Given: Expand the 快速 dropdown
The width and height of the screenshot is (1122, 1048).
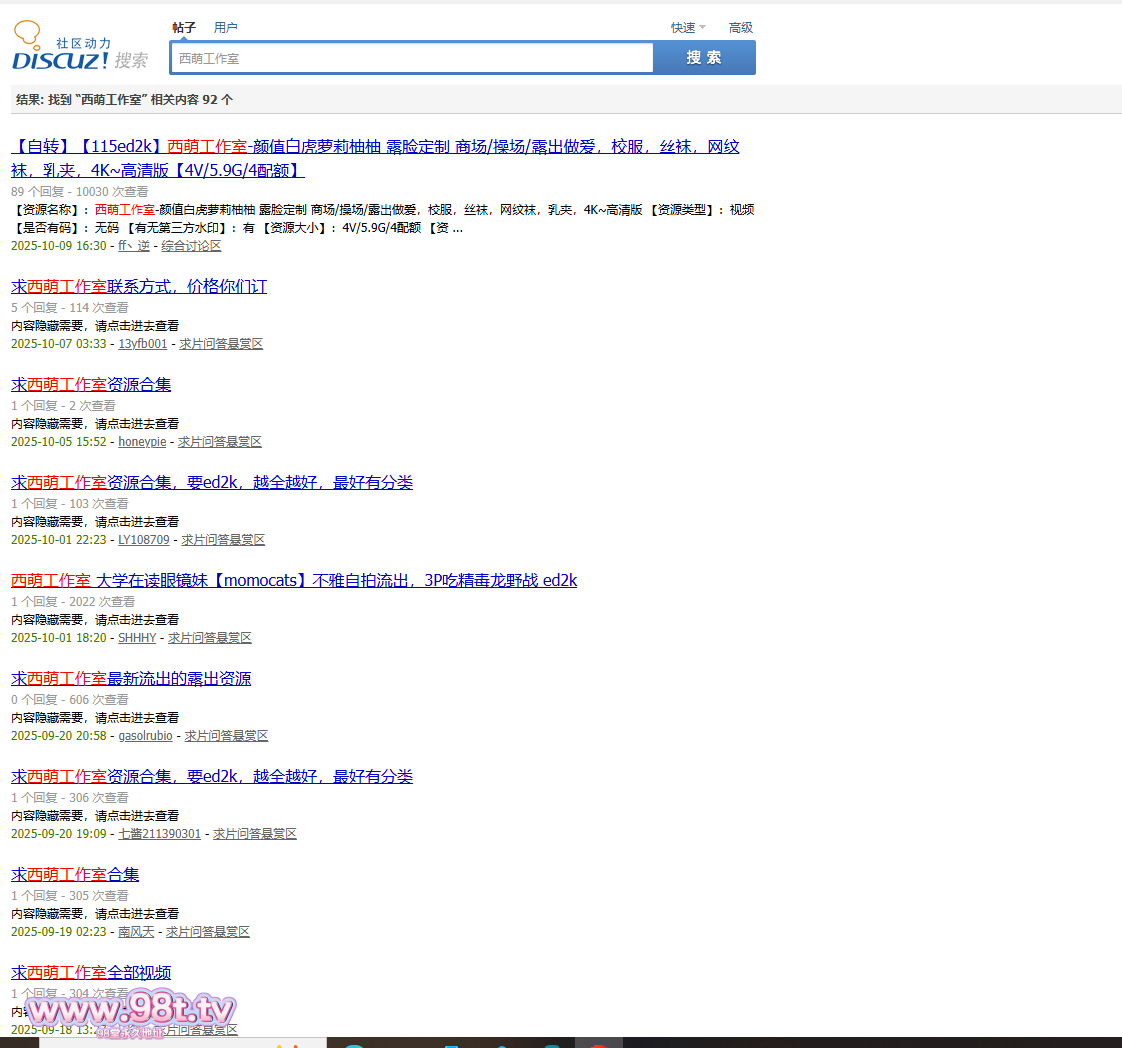Looking at the screenshot, I should coord(687,28).
